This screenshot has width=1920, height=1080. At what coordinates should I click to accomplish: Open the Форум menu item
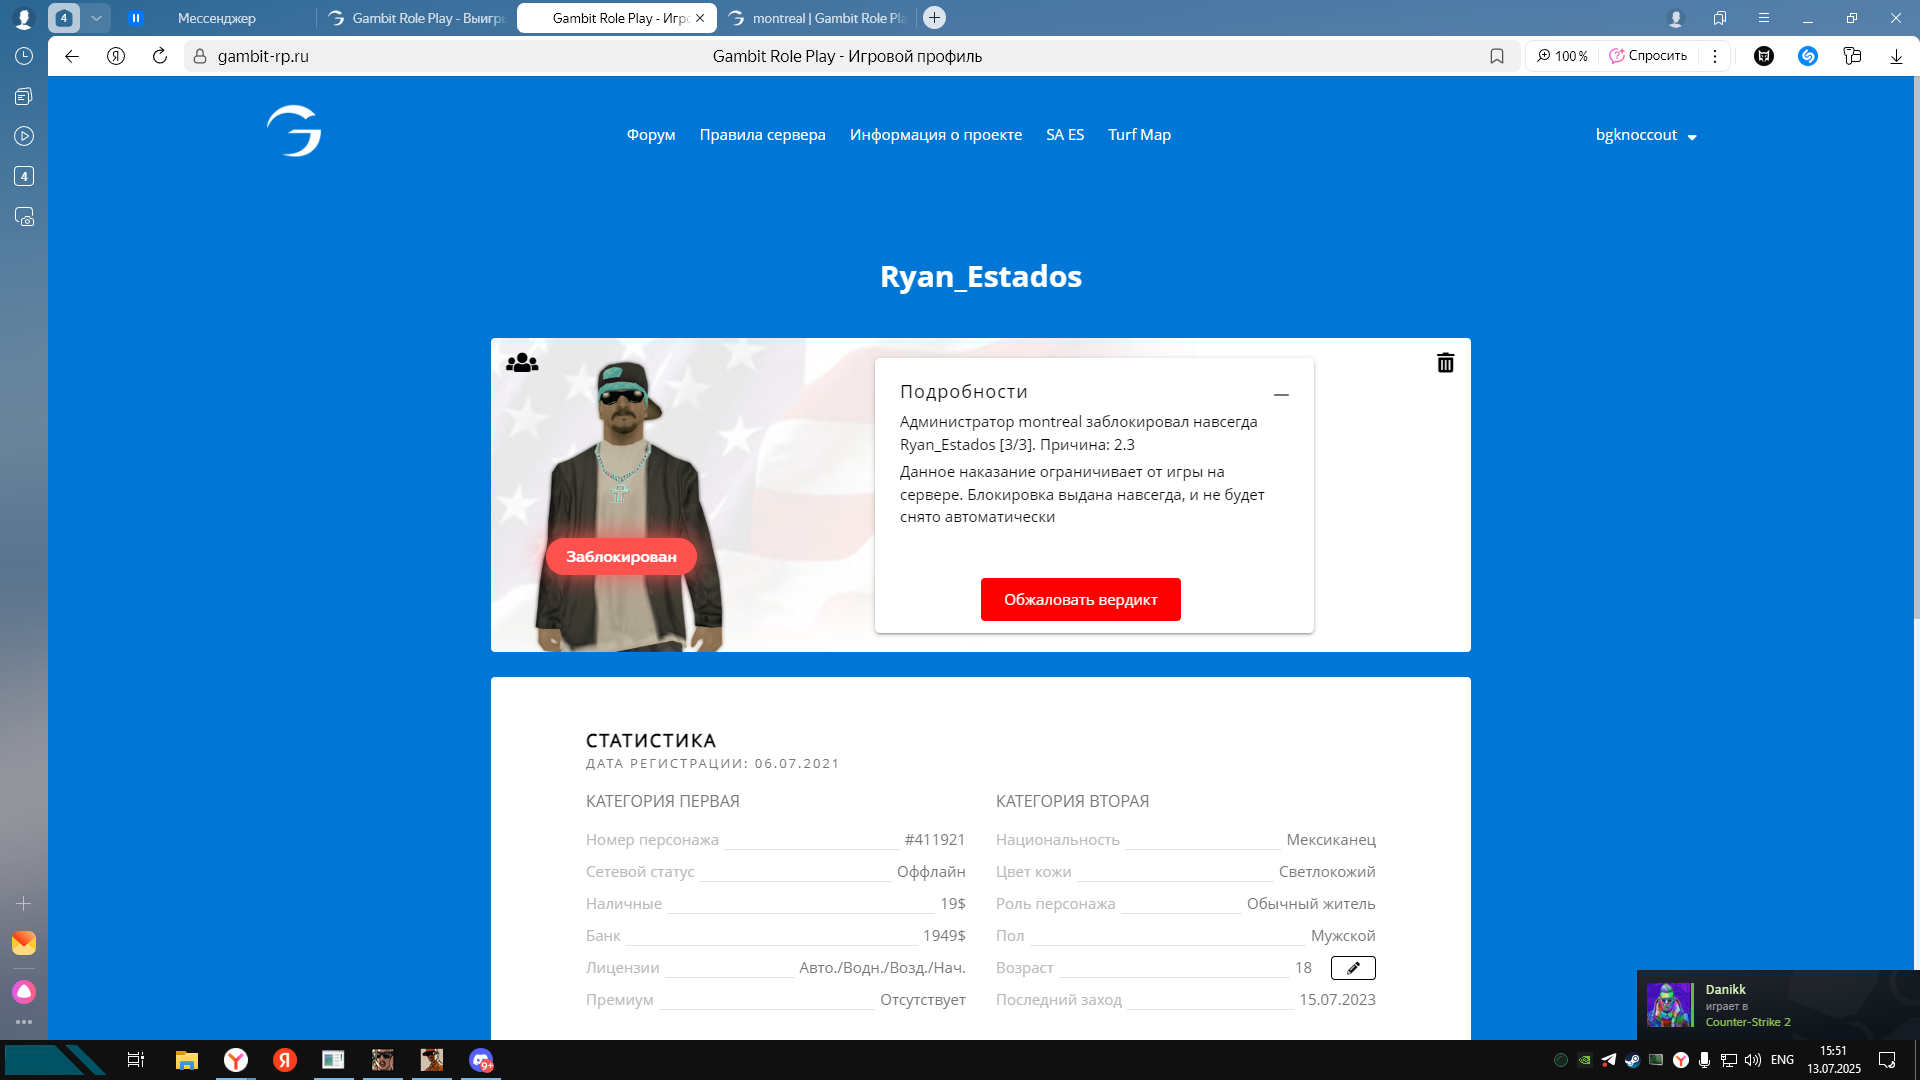click(651, 135)
